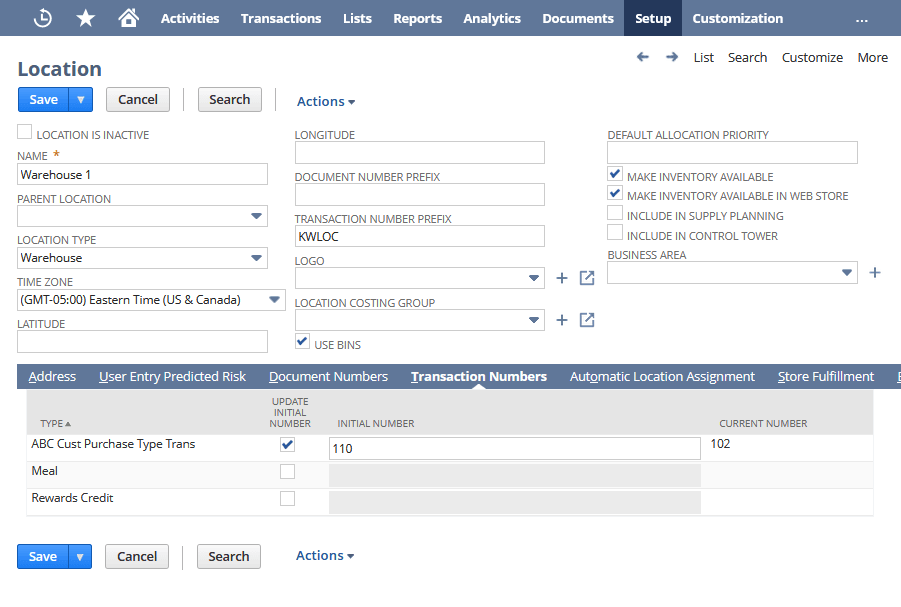The height and width of the screenshot is (607, 901).
Task: Open the Setup menu
Action: [653, 18]
